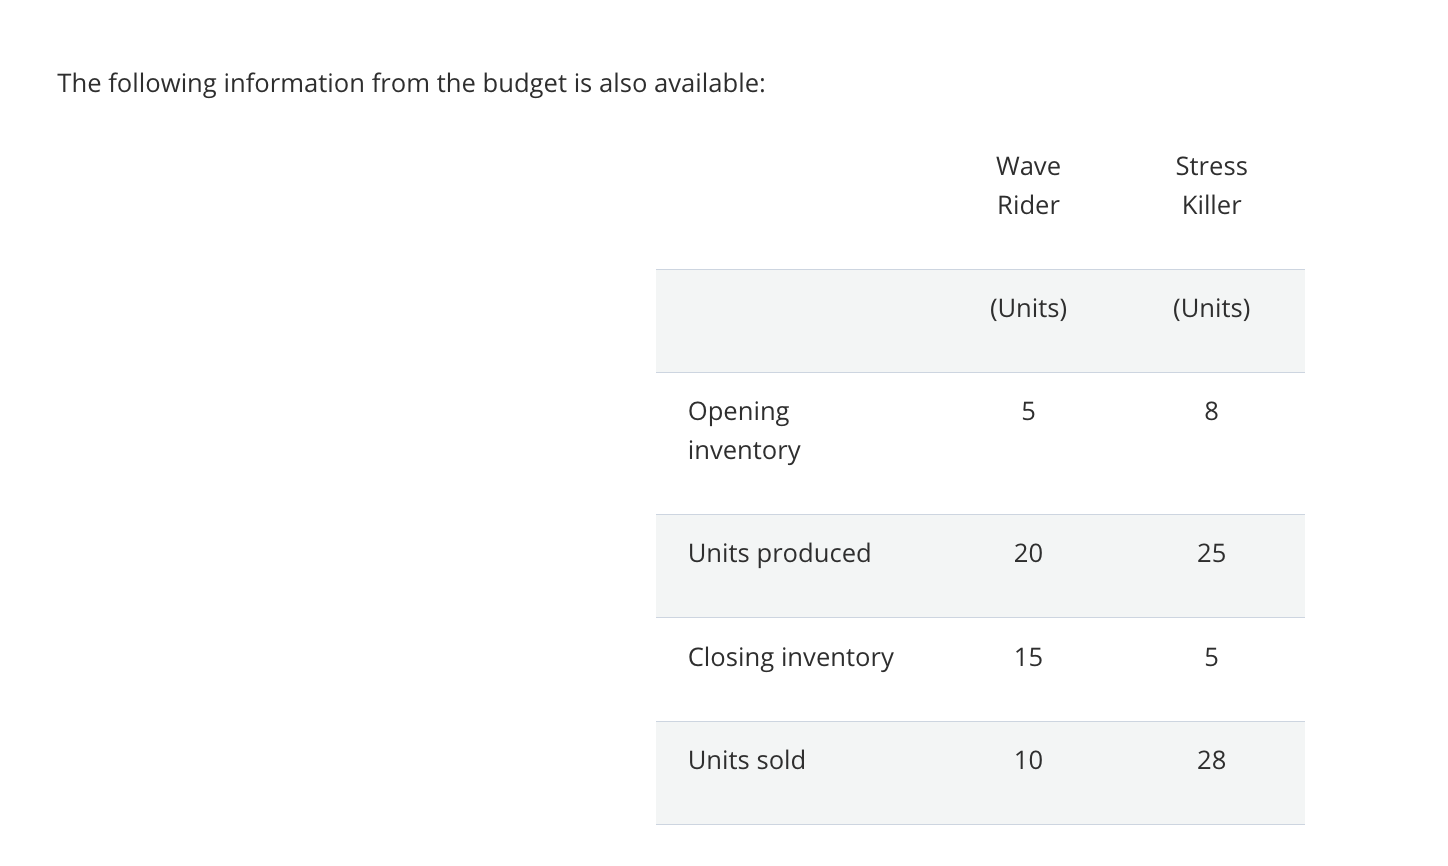The image size is (1448, 866).
Task: Click the (Units) label under Wave Rider
Action: click(1028, 308)
